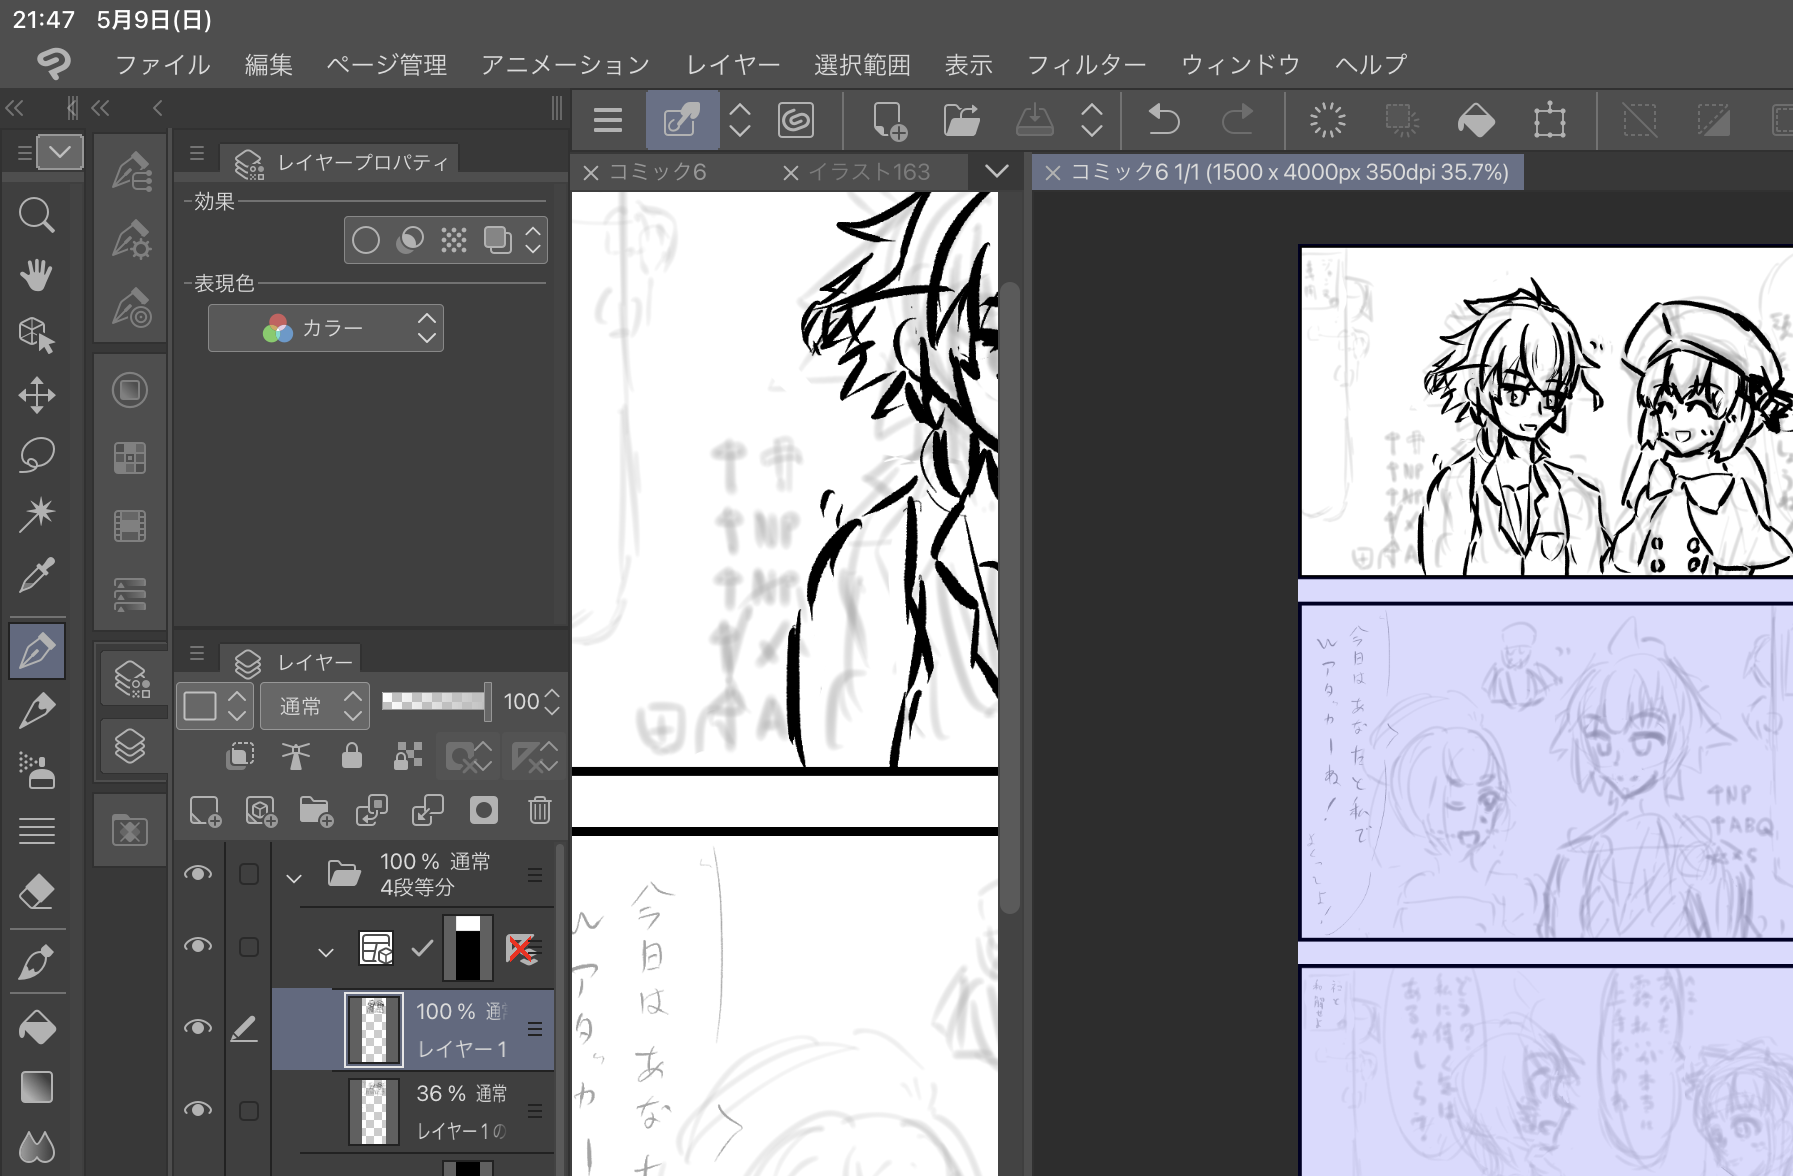Screen dimensions: 1793x1176
Task: Select the 36% レイヤー1 copy layer thumbnail
Action: click(374, 1111)
